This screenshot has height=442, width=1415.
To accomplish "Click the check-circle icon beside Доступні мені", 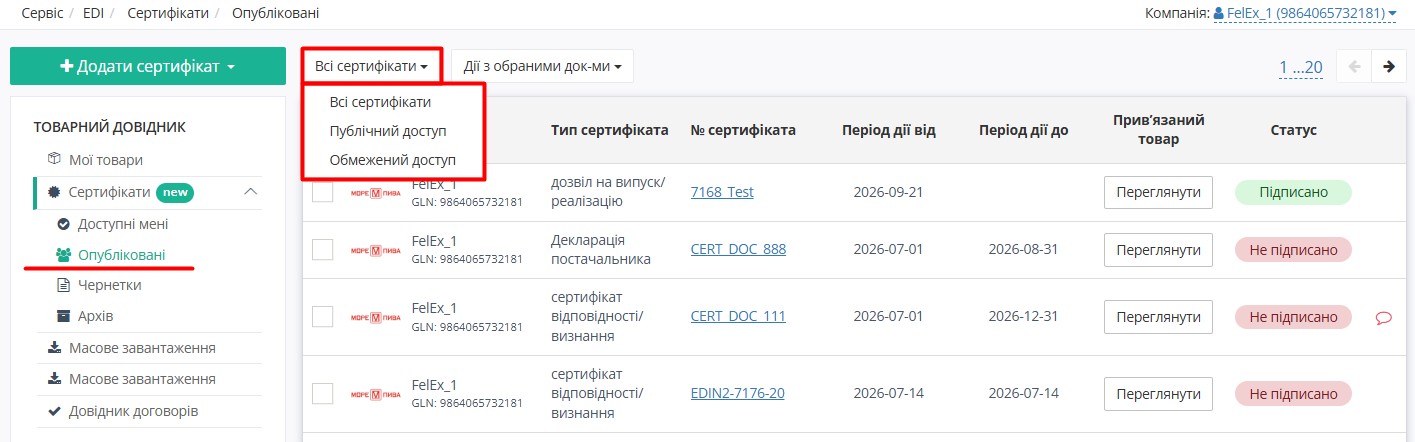I will [64, 224].
